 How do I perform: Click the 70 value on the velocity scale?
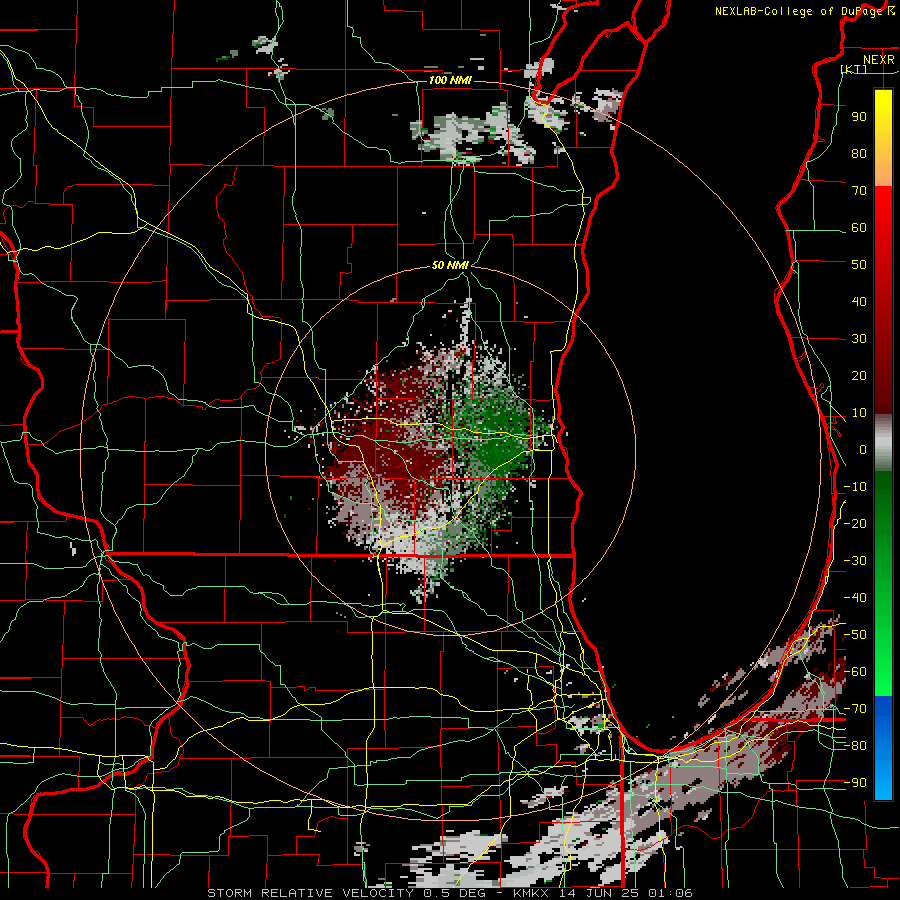point(859,191)
